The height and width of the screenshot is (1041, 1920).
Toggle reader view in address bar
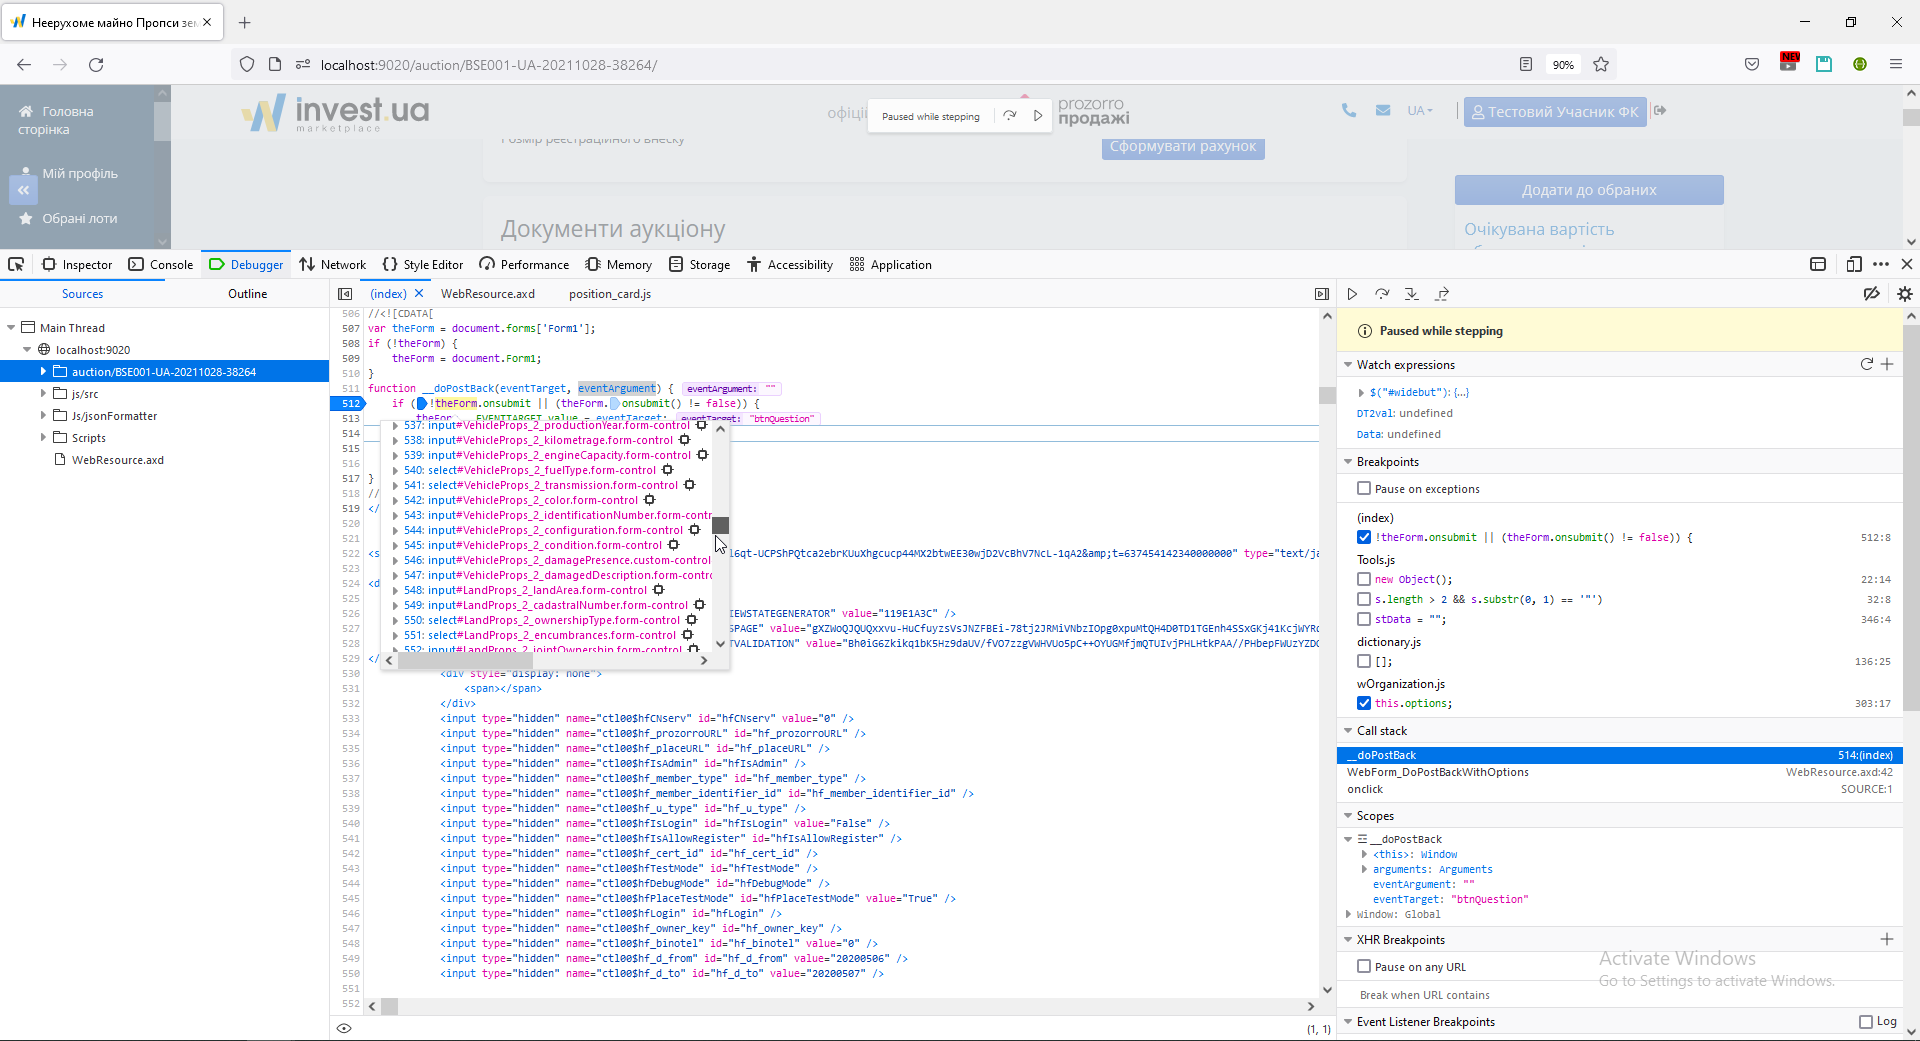point(1526,65)
